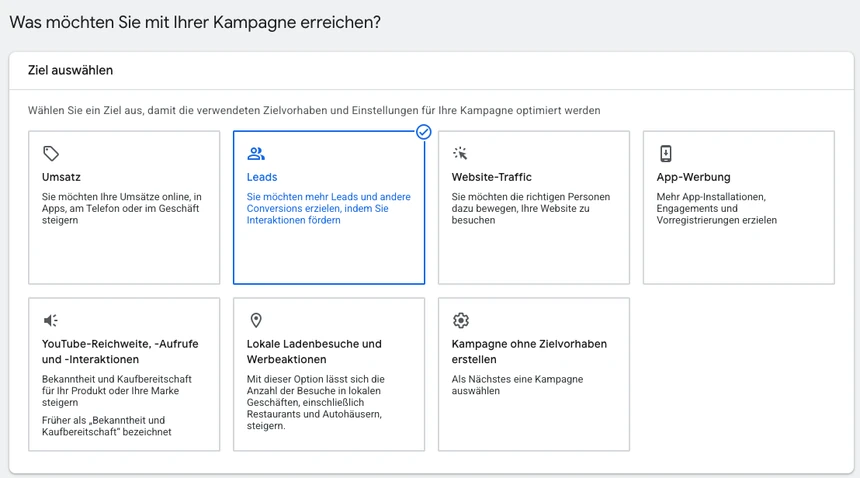The height and width of the screenshot is (478, 860).
Task: Pick the Lokale Ladenbesuche und Werbeaktionen title
Action: click(x=314, y=351)
